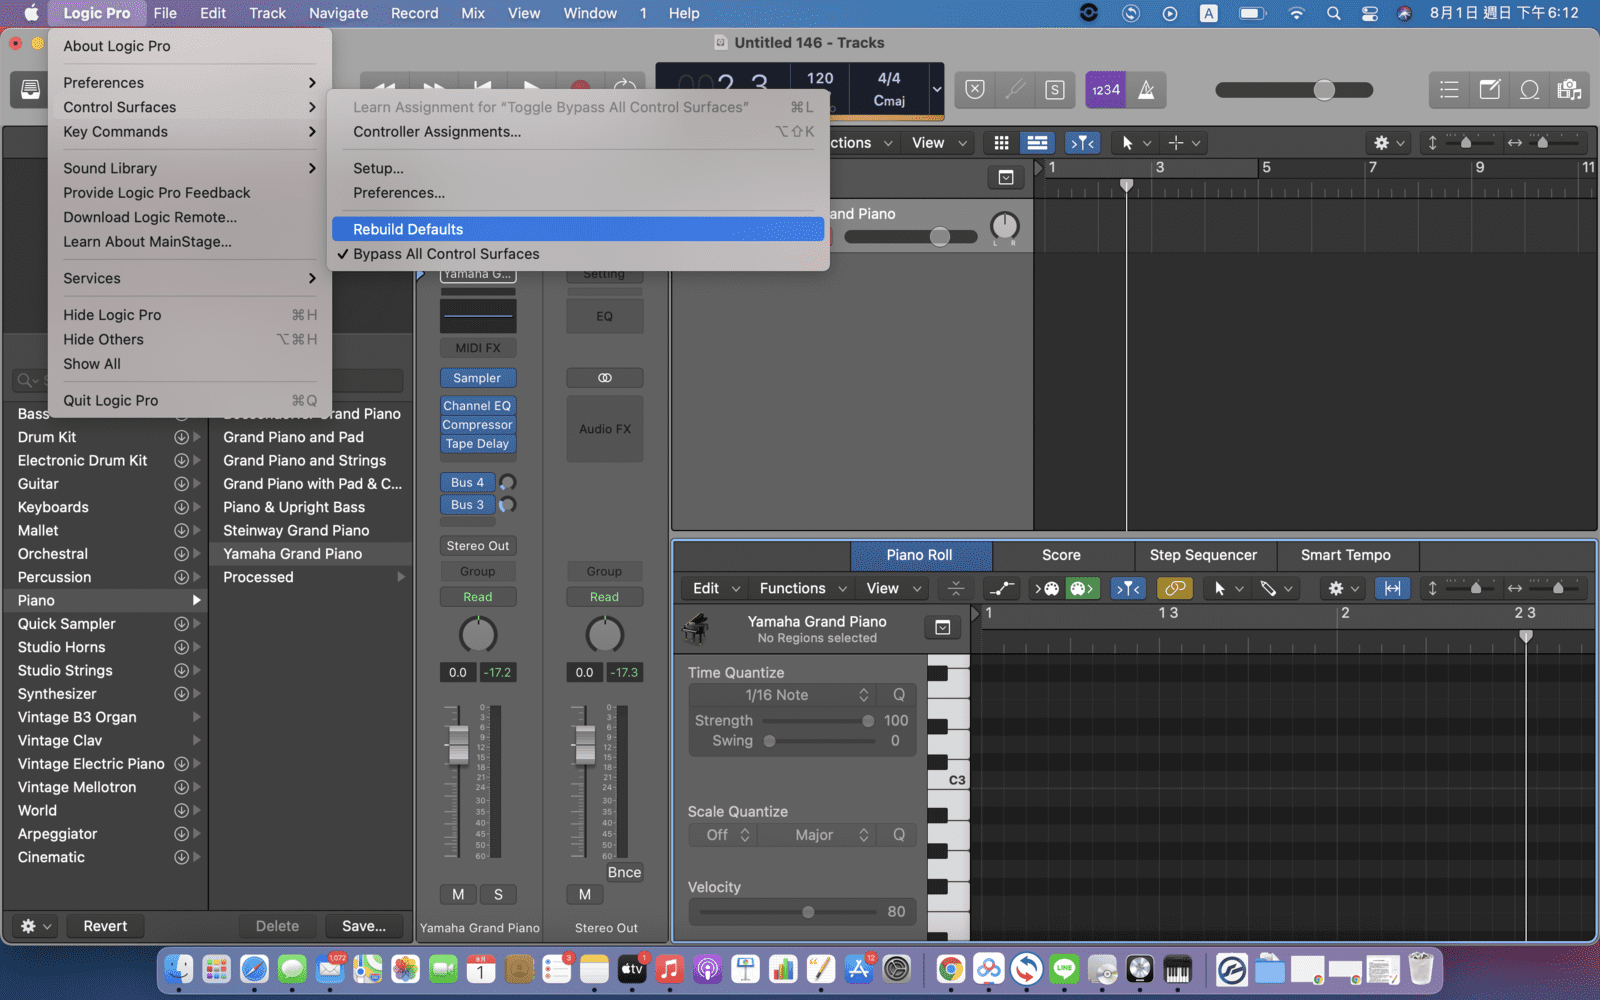1600x1000 pixels.
Task: Expand the Sound Library submenu
Action: tap(190, 168)
